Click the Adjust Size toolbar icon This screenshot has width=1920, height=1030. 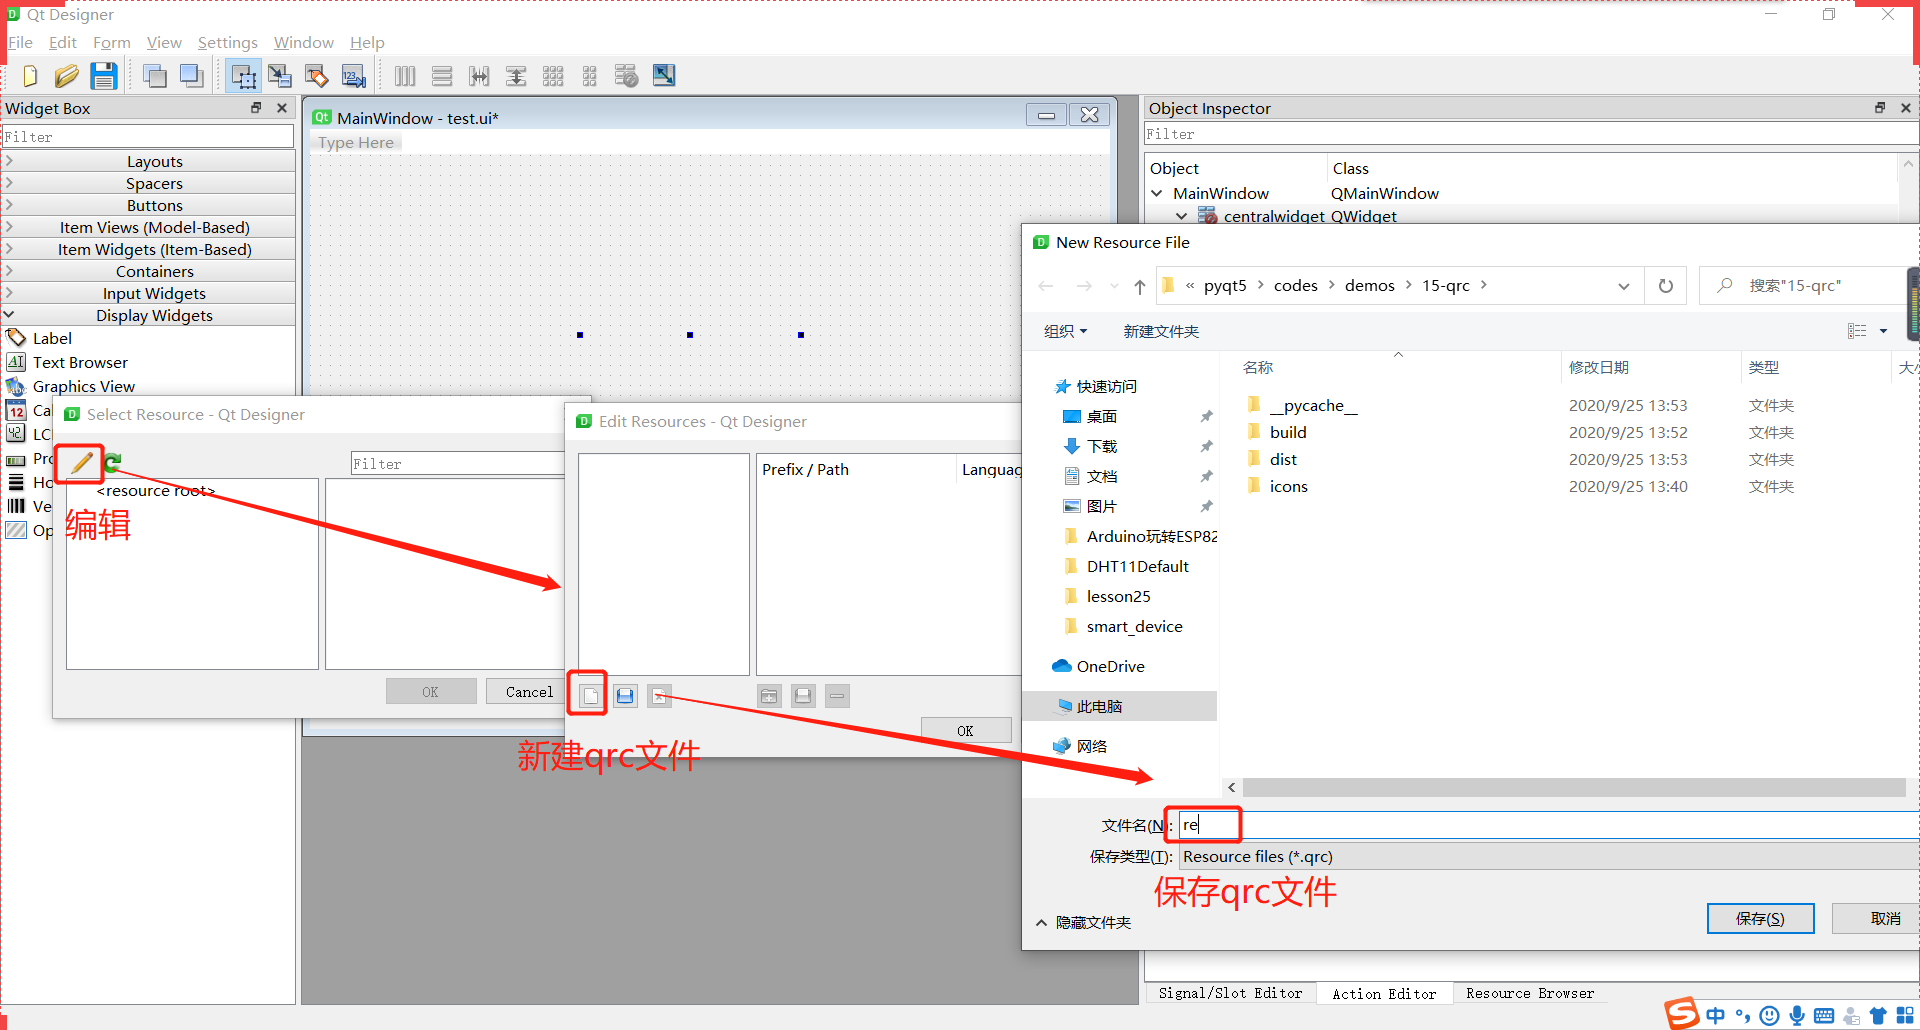[x=663, y=75]
